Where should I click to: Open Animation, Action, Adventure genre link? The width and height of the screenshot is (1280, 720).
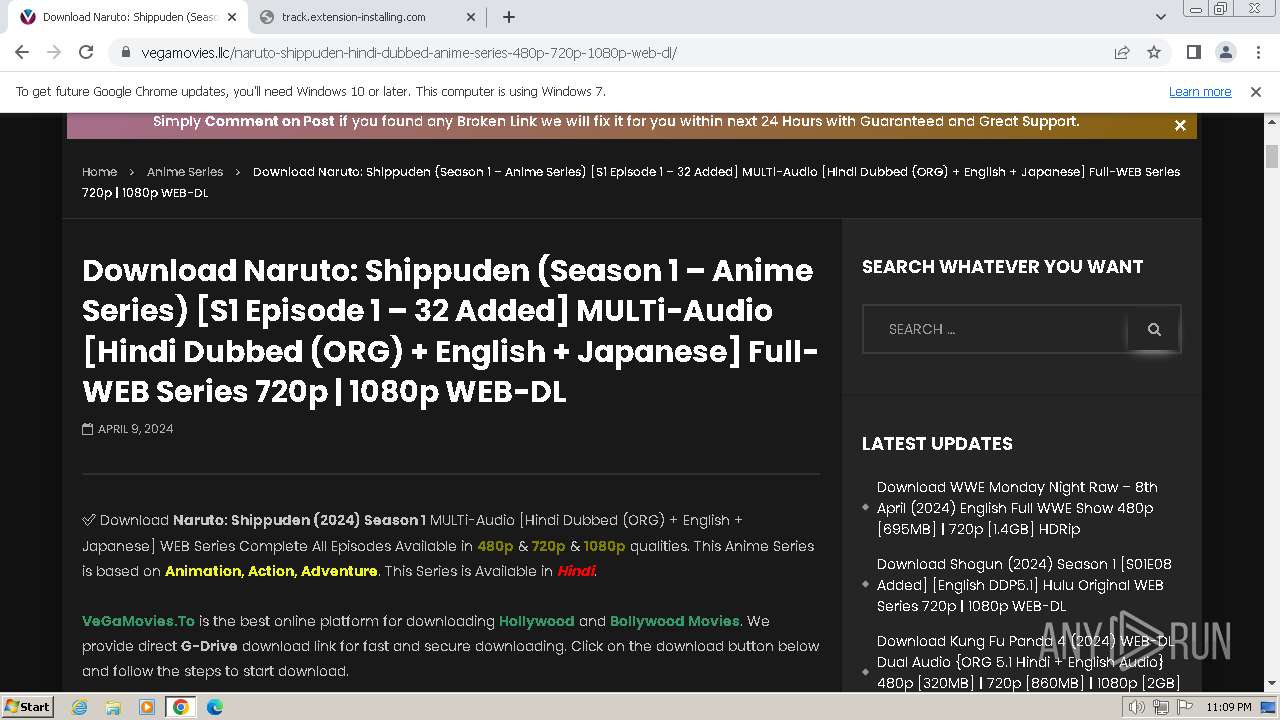coord(271,571)
